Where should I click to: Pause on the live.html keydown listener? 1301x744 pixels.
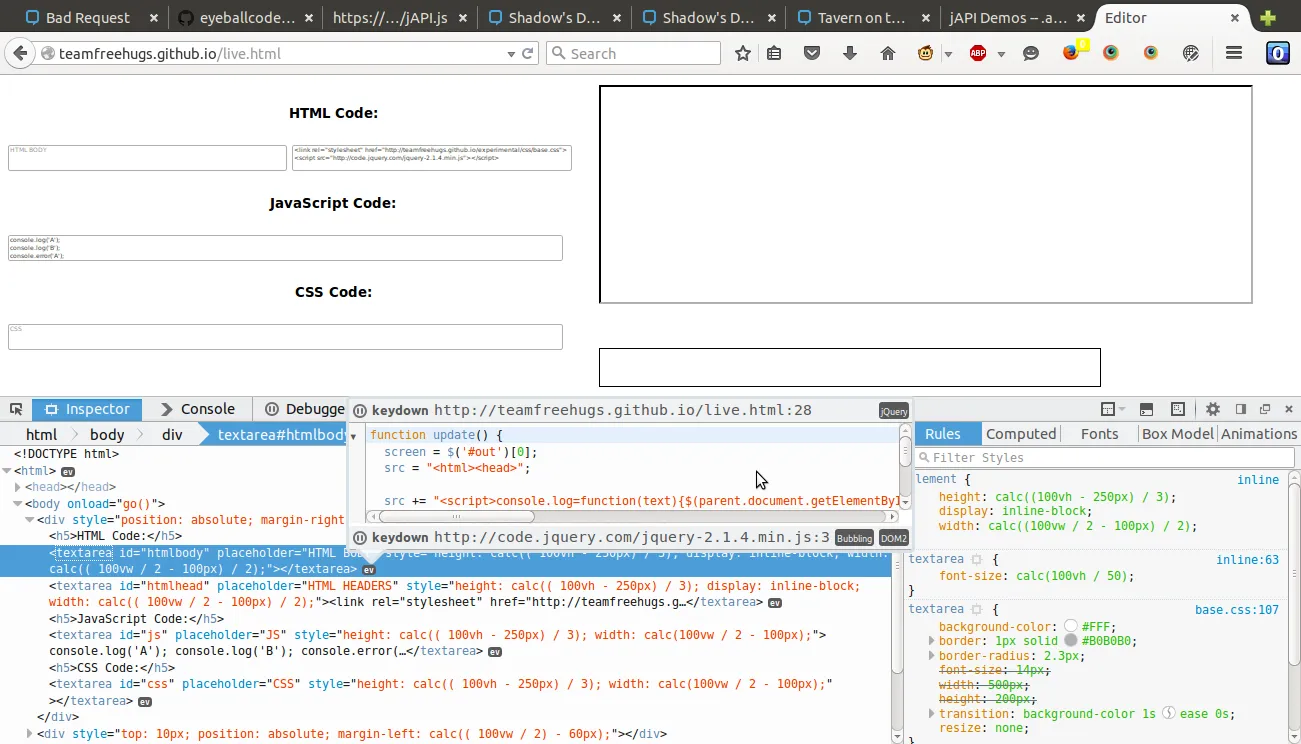point(360,410)
